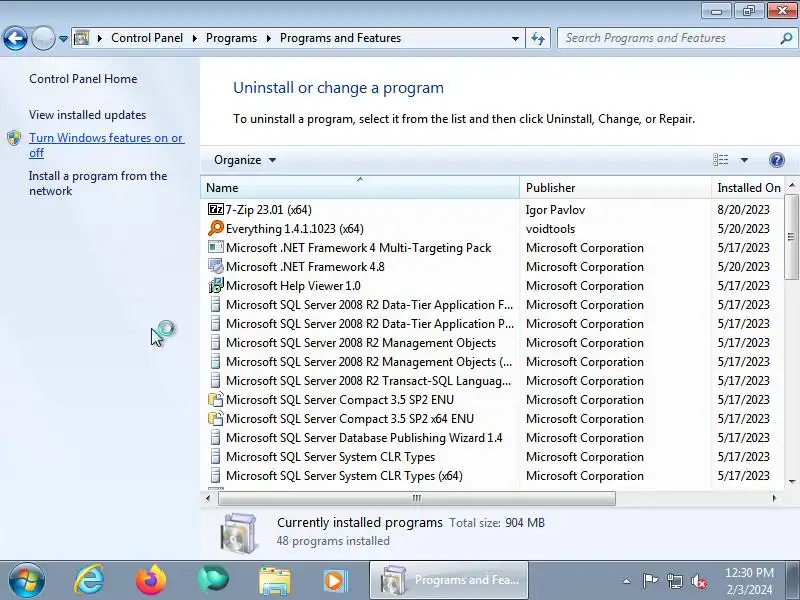This screenshot has width=800, height=600.
Task: Open Windows Explorer from the taskbar
Action: pos(274,581)
